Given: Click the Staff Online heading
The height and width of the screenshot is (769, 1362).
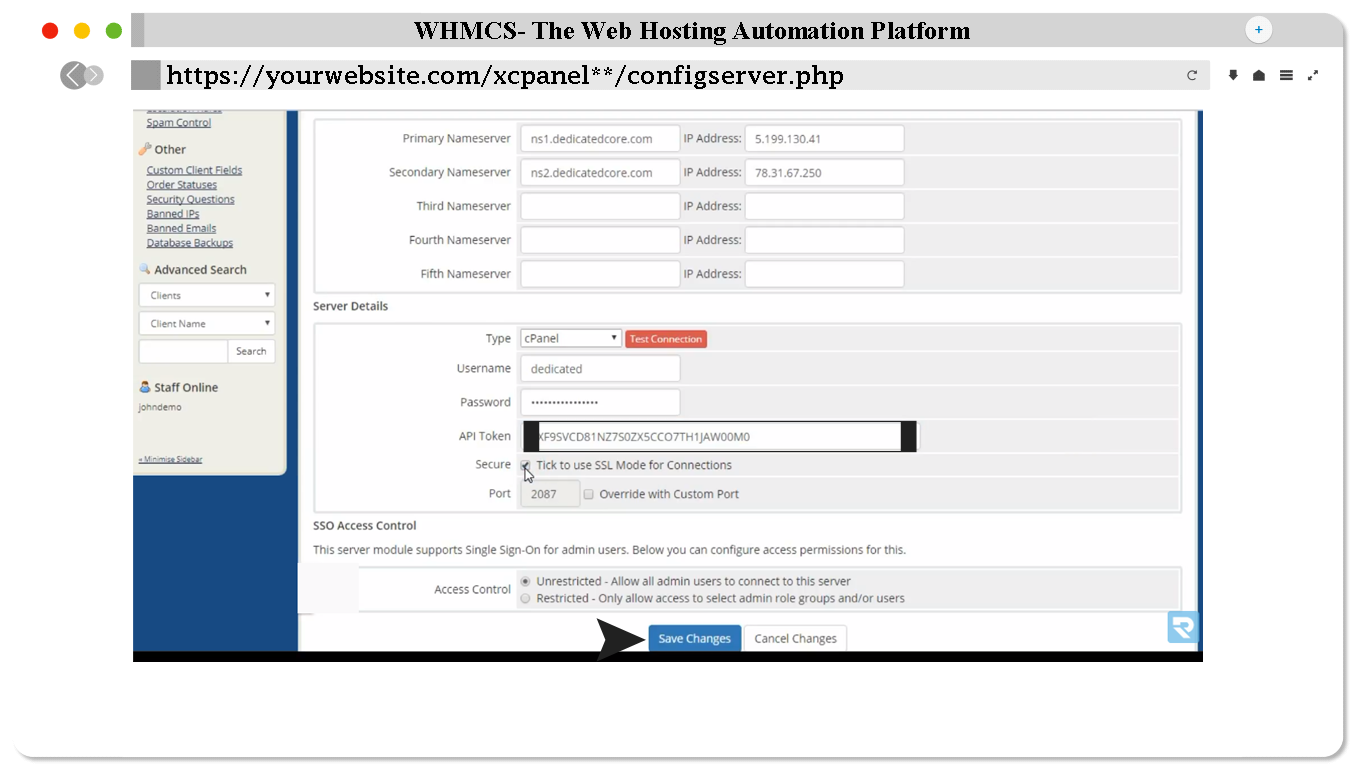Looking at the screenshot, I should [186, 387].
